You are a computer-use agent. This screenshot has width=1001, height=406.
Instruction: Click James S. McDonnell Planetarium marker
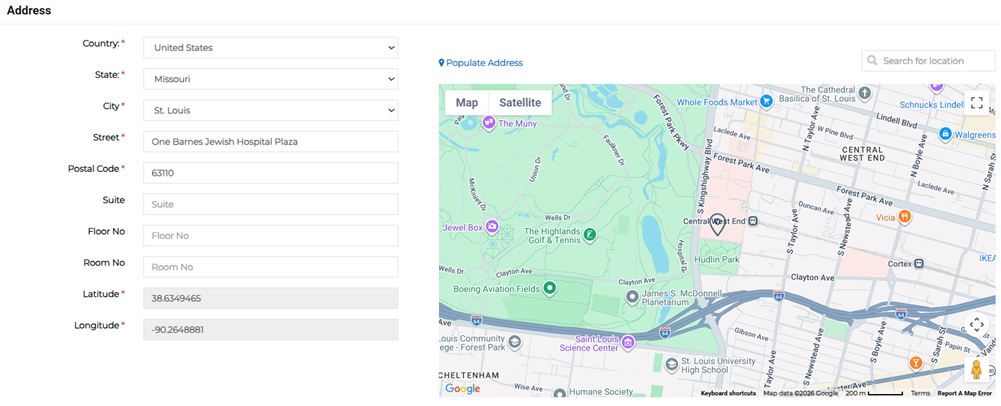(x=632, y=297)
